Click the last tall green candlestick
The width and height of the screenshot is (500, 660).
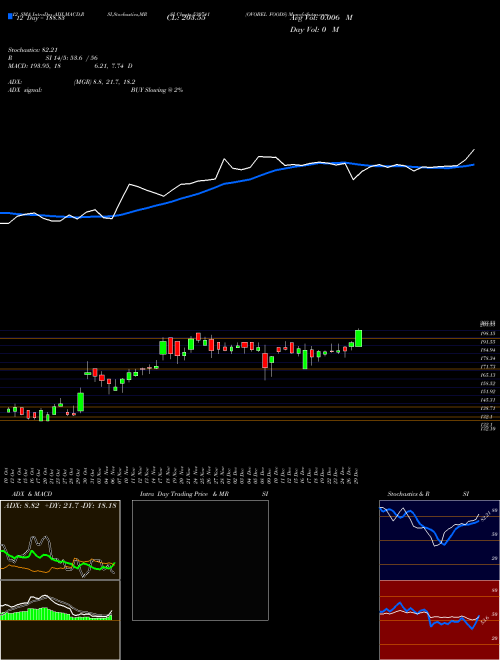359,338
